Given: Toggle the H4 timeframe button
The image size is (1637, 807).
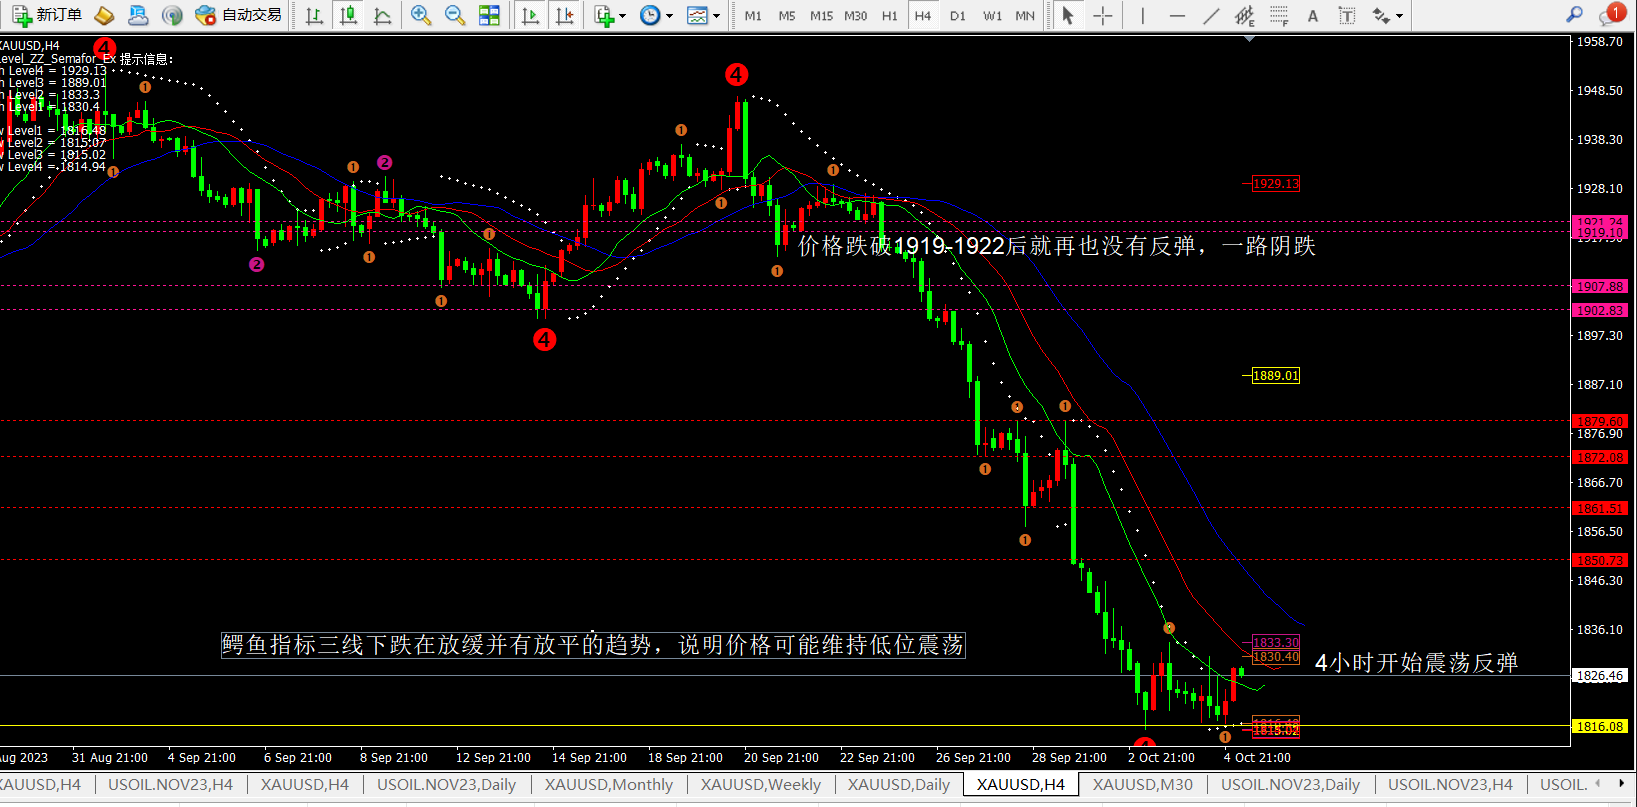Looking at the screenshot, I should coord(923,15).
